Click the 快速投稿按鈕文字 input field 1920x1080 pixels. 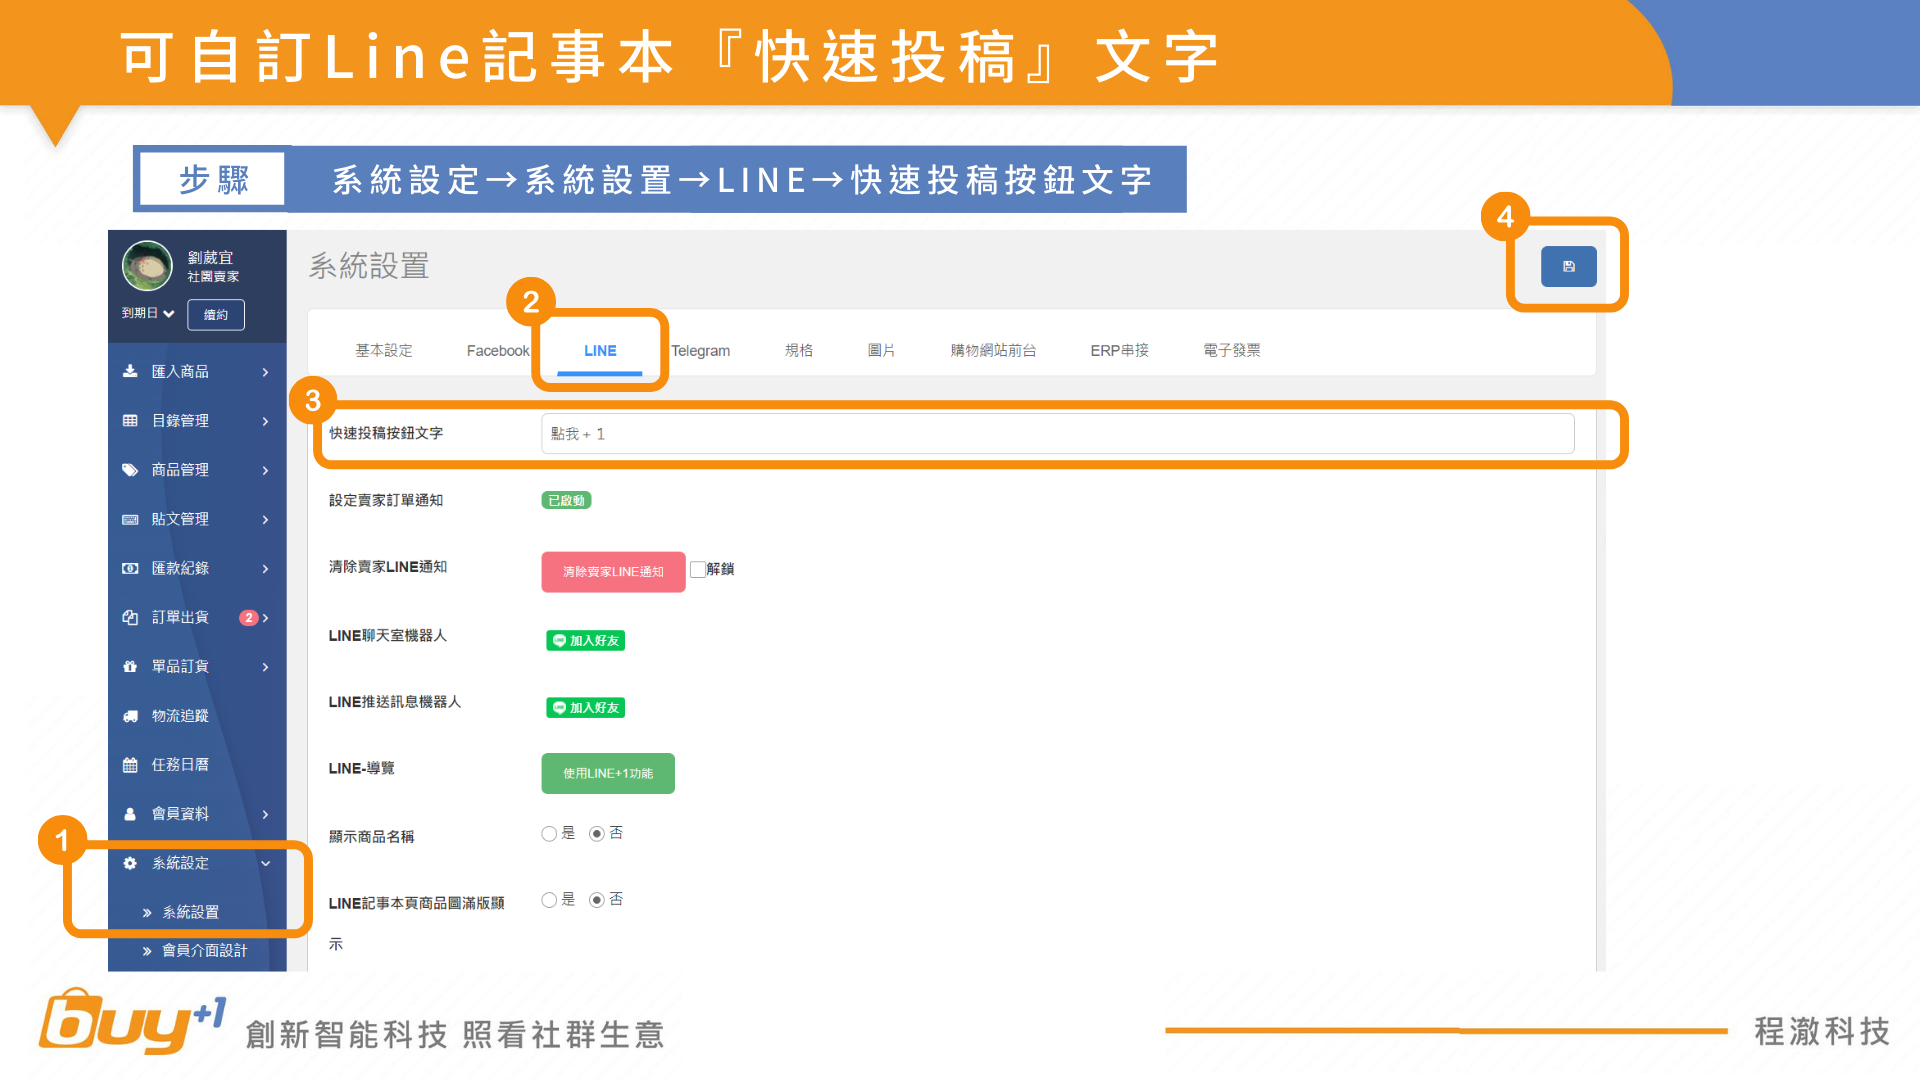click(x=1057, y=434)
